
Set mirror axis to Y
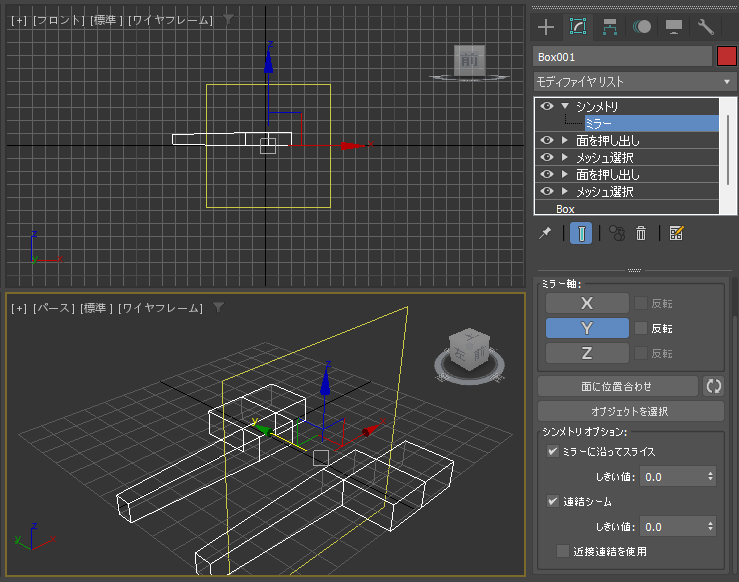[587, 328]
